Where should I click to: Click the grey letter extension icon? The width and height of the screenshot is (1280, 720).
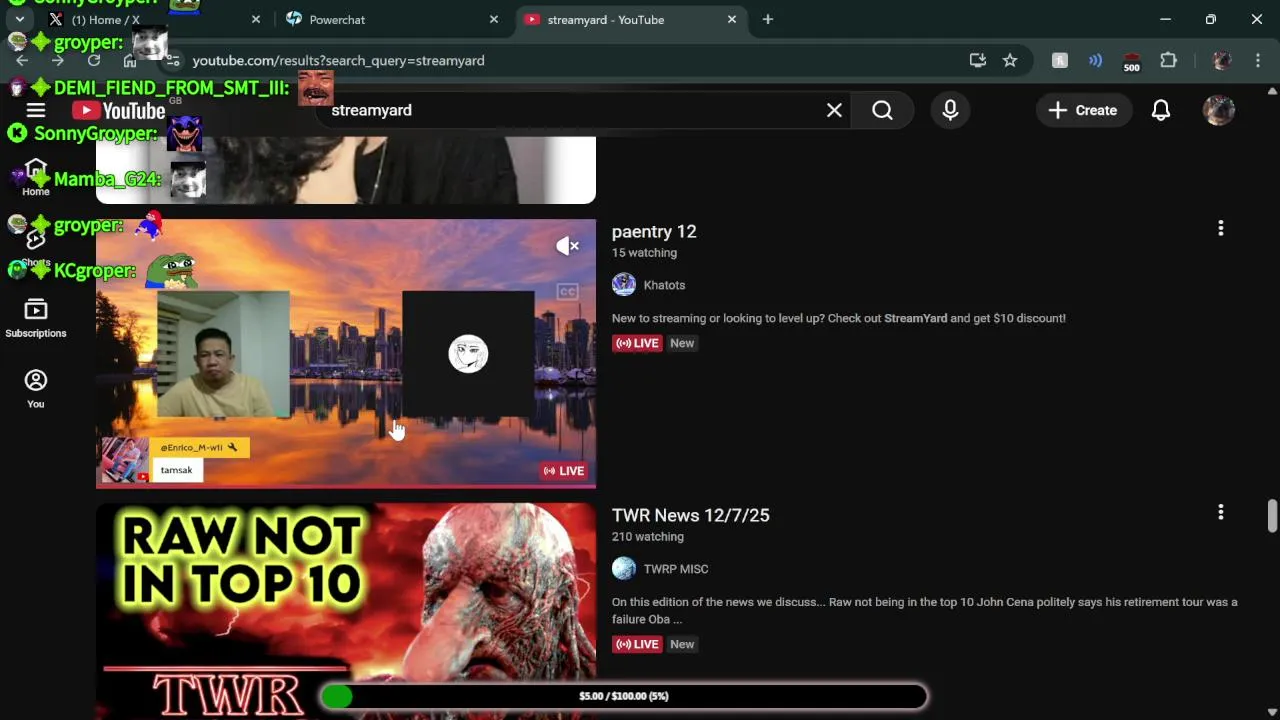1059,60
